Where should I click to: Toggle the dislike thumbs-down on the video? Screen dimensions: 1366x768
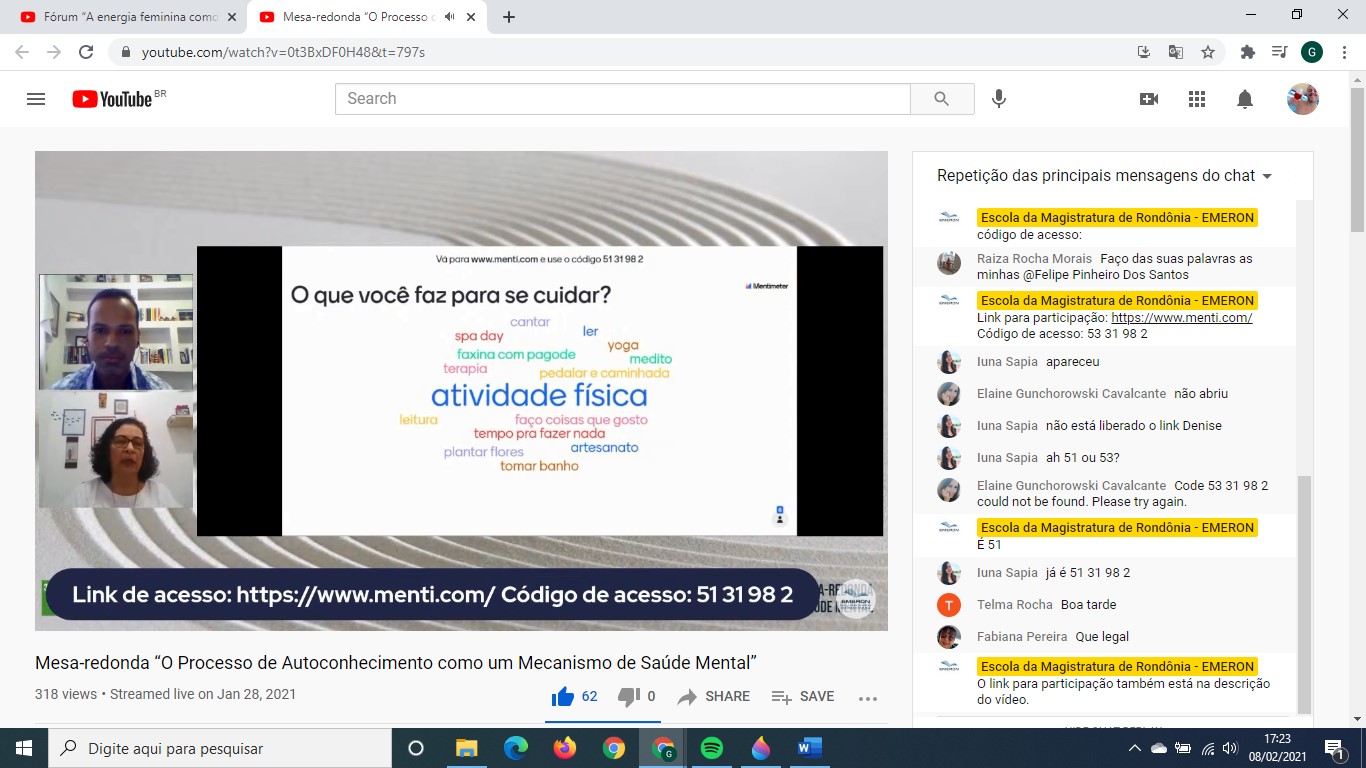(x=628, y=696)
